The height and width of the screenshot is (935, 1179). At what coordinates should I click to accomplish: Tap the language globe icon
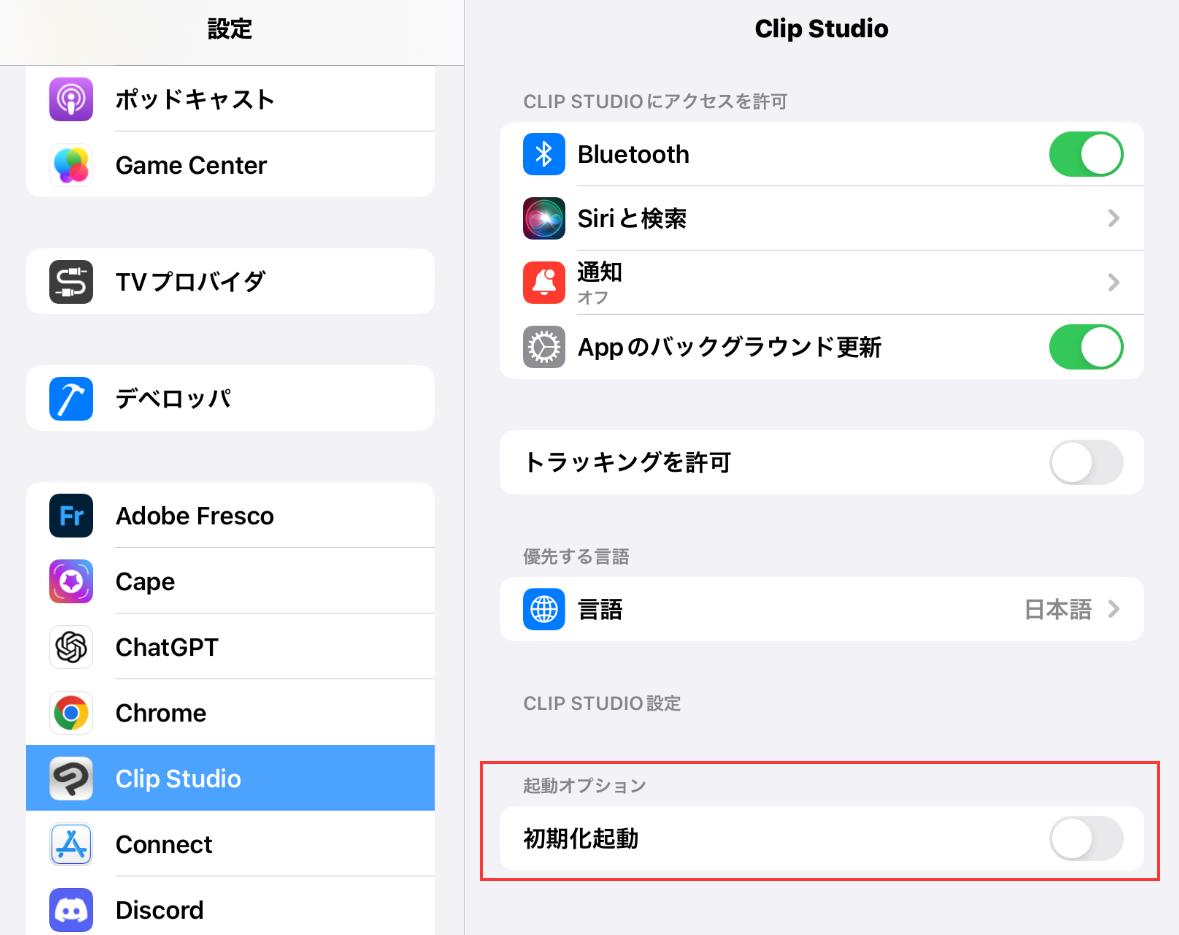(x=544, y=609)
